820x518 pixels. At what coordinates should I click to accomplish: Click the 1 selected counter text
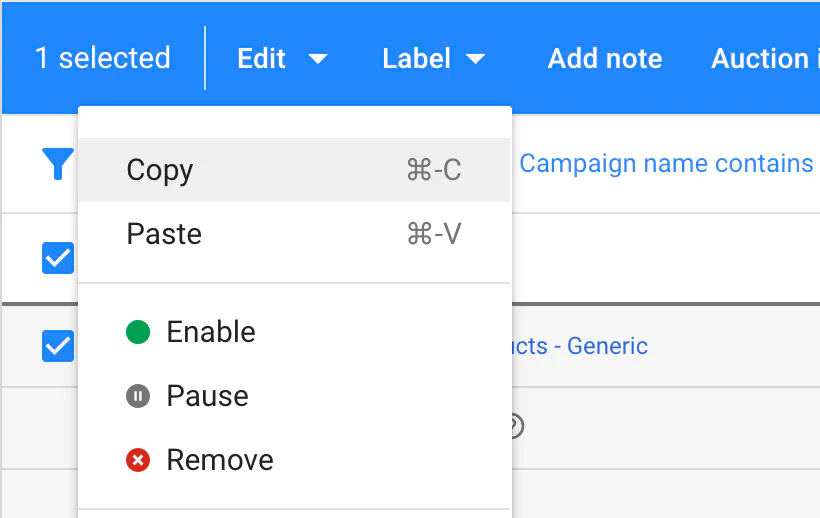(102, 58)
